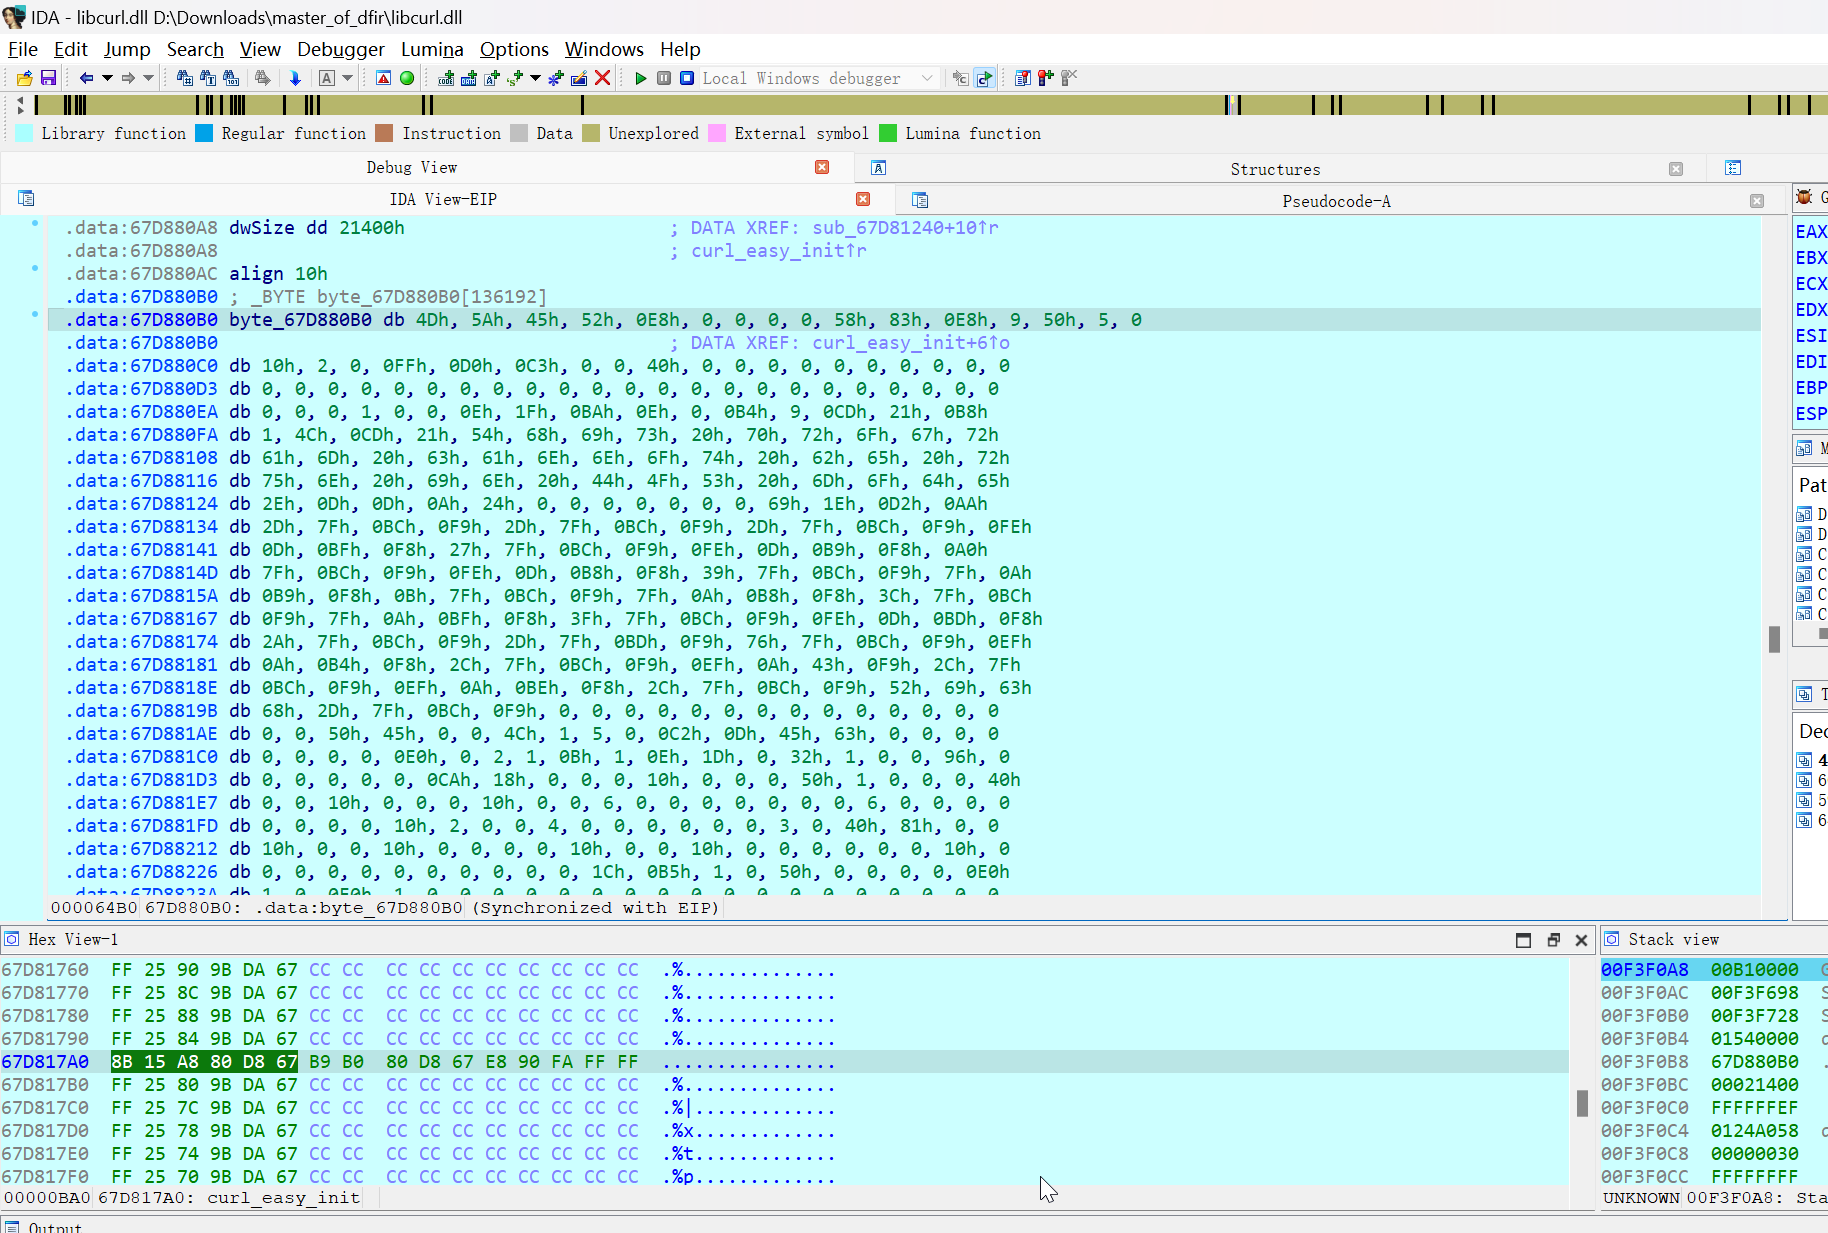The width and height of the screenshot is (1828, 1233).
Task: Click the green circle toolbar icon
Action: click(x=407, y=78)
